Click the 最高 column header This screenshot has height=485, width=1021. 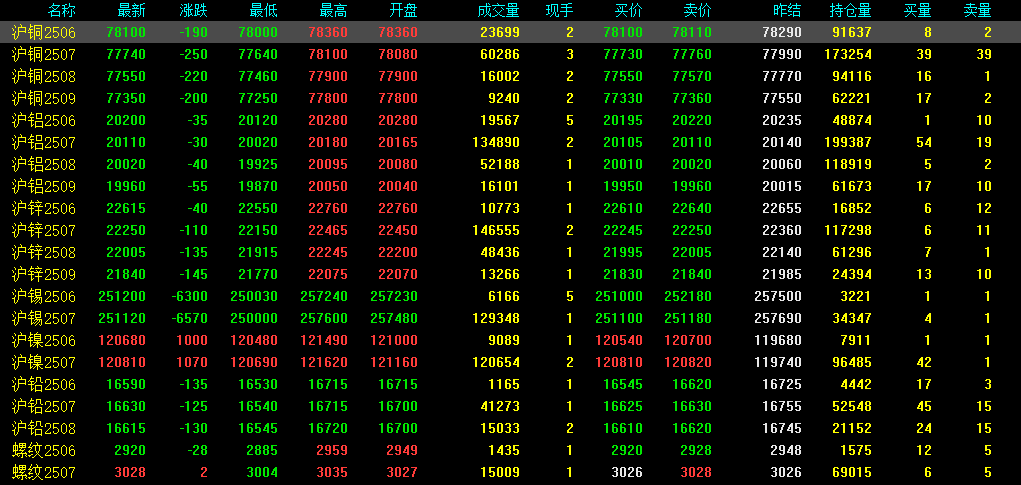(334, 10)
